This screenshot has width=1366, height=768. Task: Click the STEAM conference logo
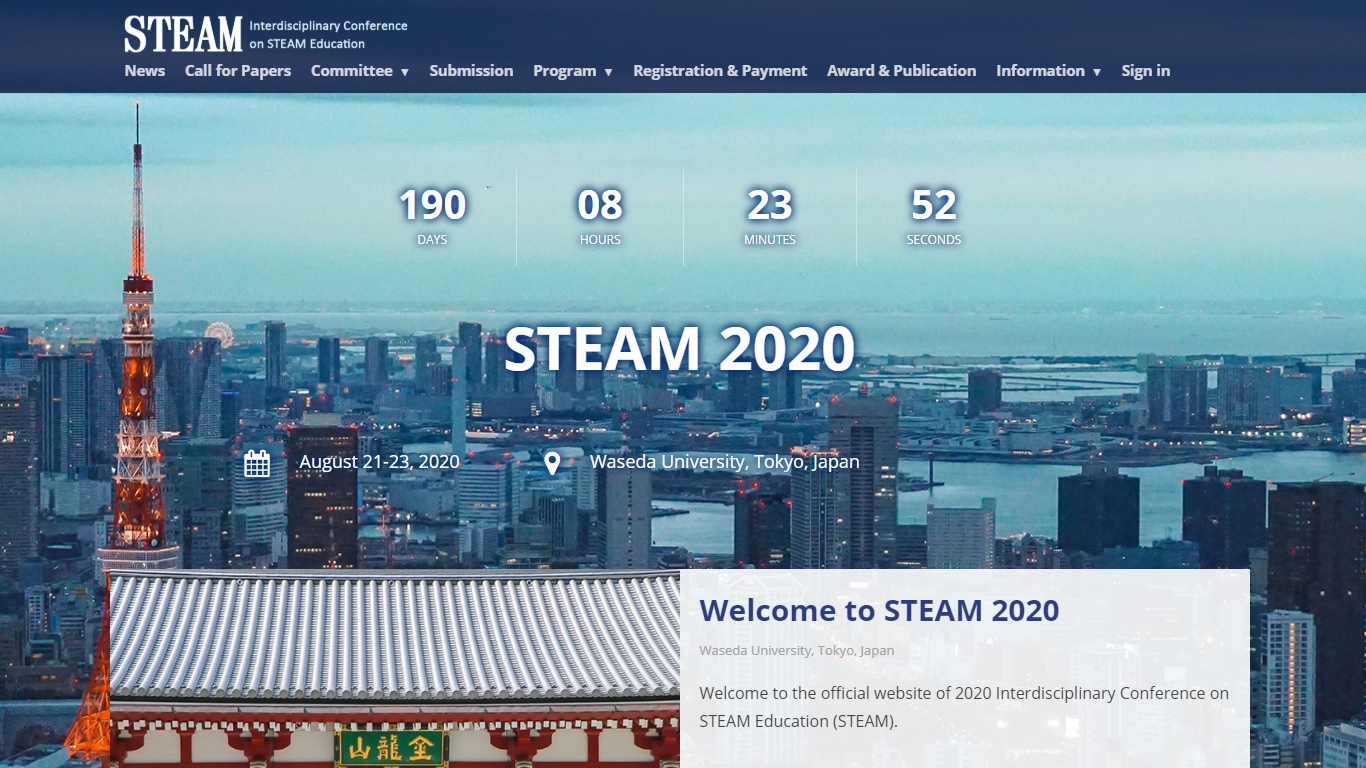pos(183,34)
